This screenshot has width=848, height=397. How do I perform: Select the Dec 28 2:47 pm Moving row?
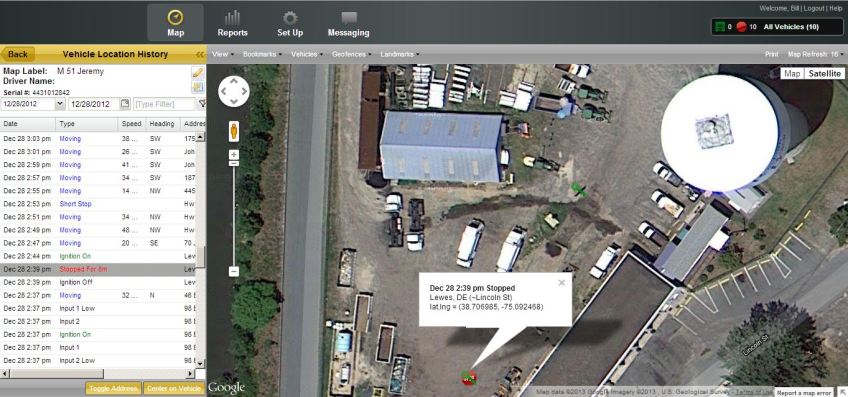click(x=97, y=243)
